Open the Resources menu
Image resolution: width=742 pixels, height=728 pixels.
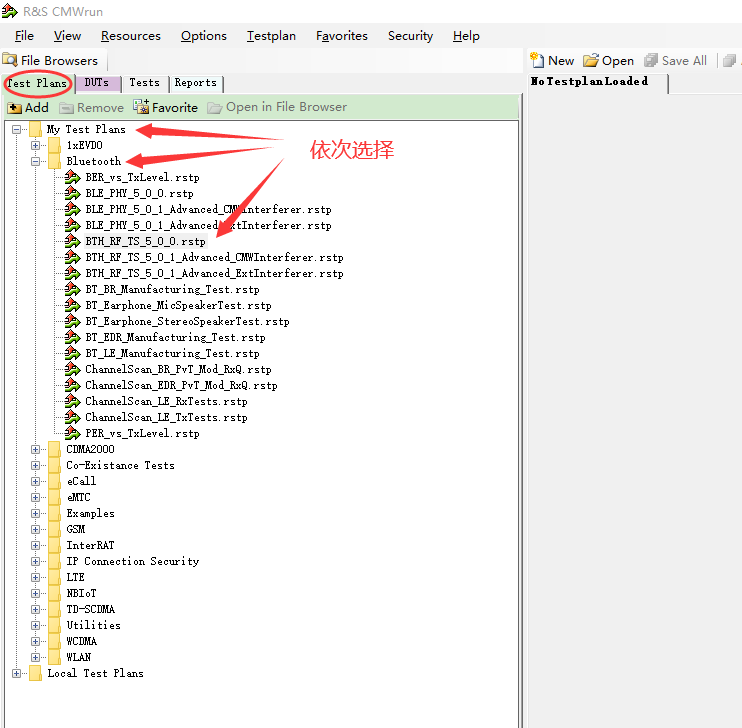pyautogui.click(x=131, y=36)
